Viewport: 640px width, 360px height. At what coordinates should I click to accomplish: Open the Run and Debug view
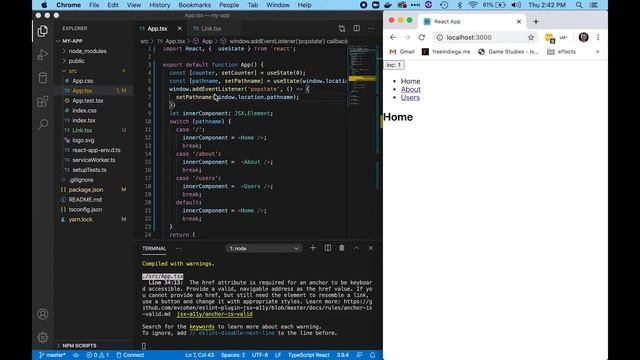(x=42, y=54)
